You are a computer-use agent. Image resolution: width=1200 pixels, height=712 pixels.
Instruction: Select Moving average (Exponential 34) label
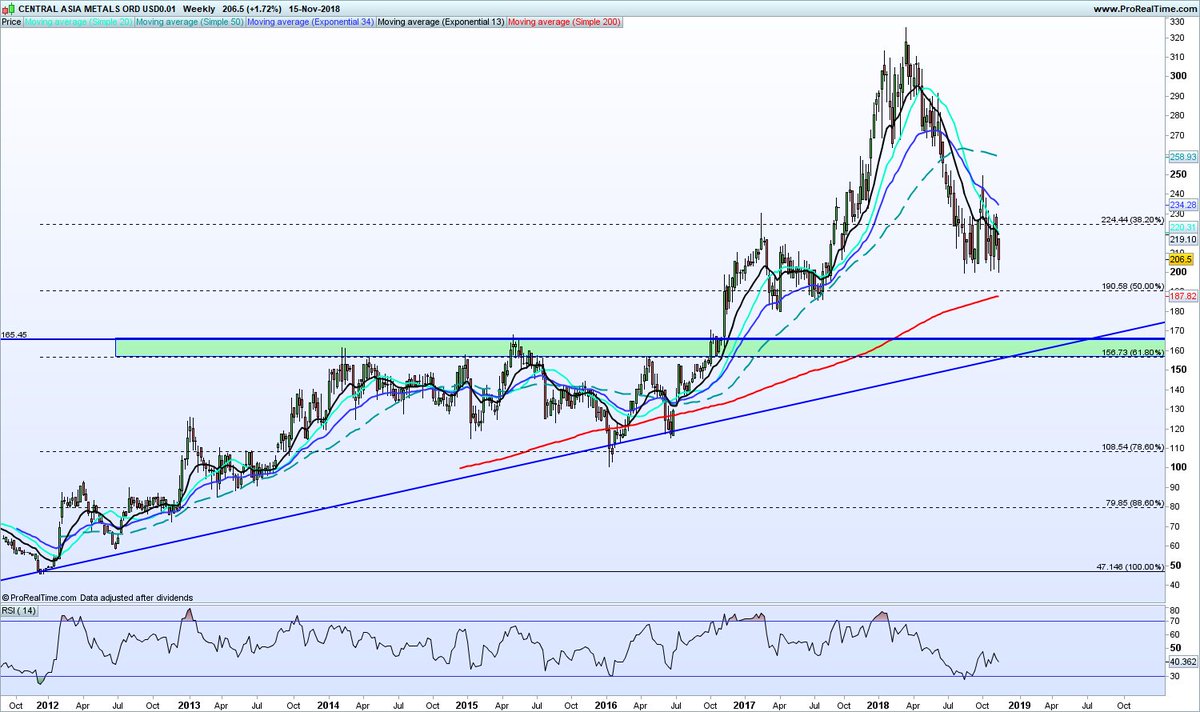pos(309,20)
